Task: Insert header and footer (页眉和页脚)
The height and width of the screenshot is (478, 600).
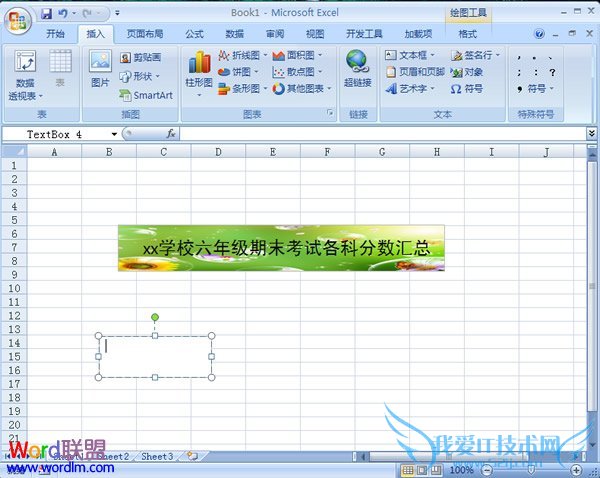Action: tap(416, 72)
